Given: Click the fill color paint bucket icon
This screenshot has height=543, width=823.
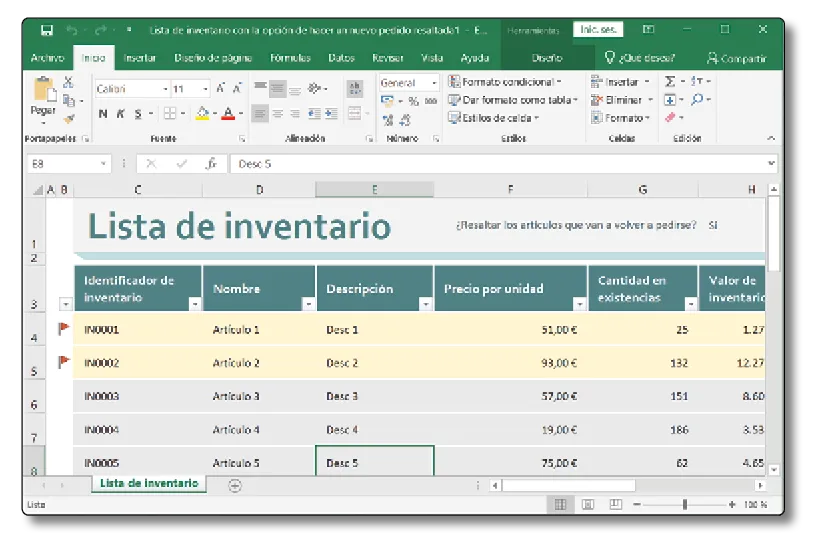Looking at the screenshot, I should (201, 114).
